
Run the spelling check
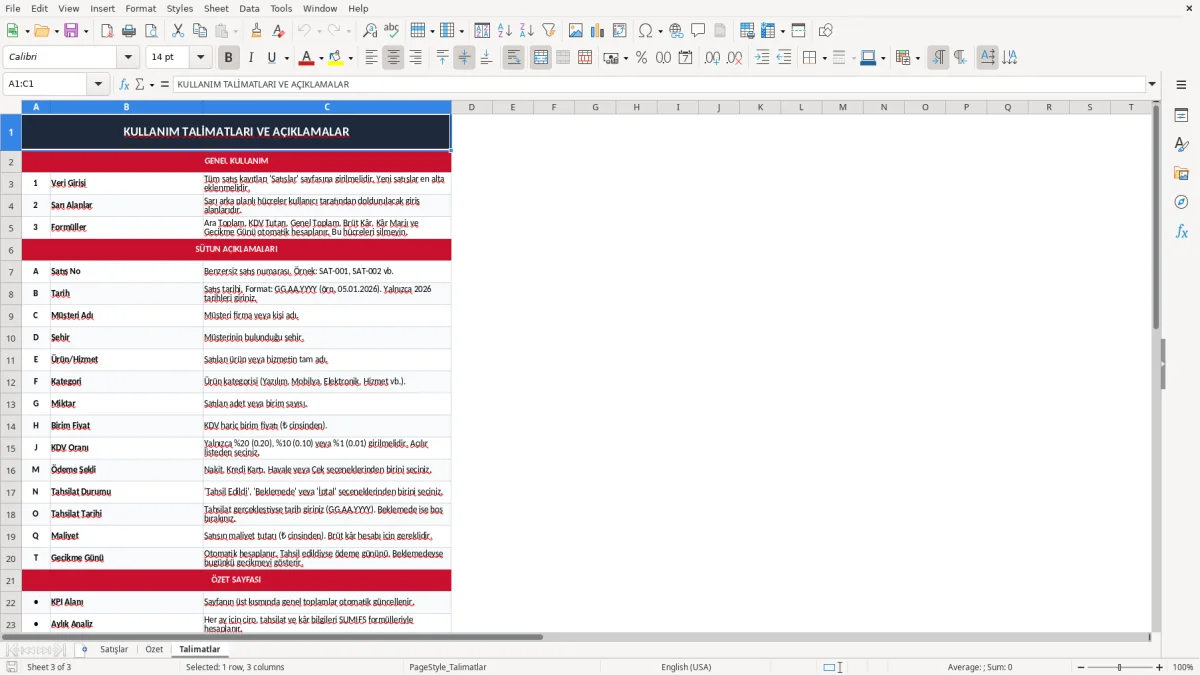[x=392, y=31]
